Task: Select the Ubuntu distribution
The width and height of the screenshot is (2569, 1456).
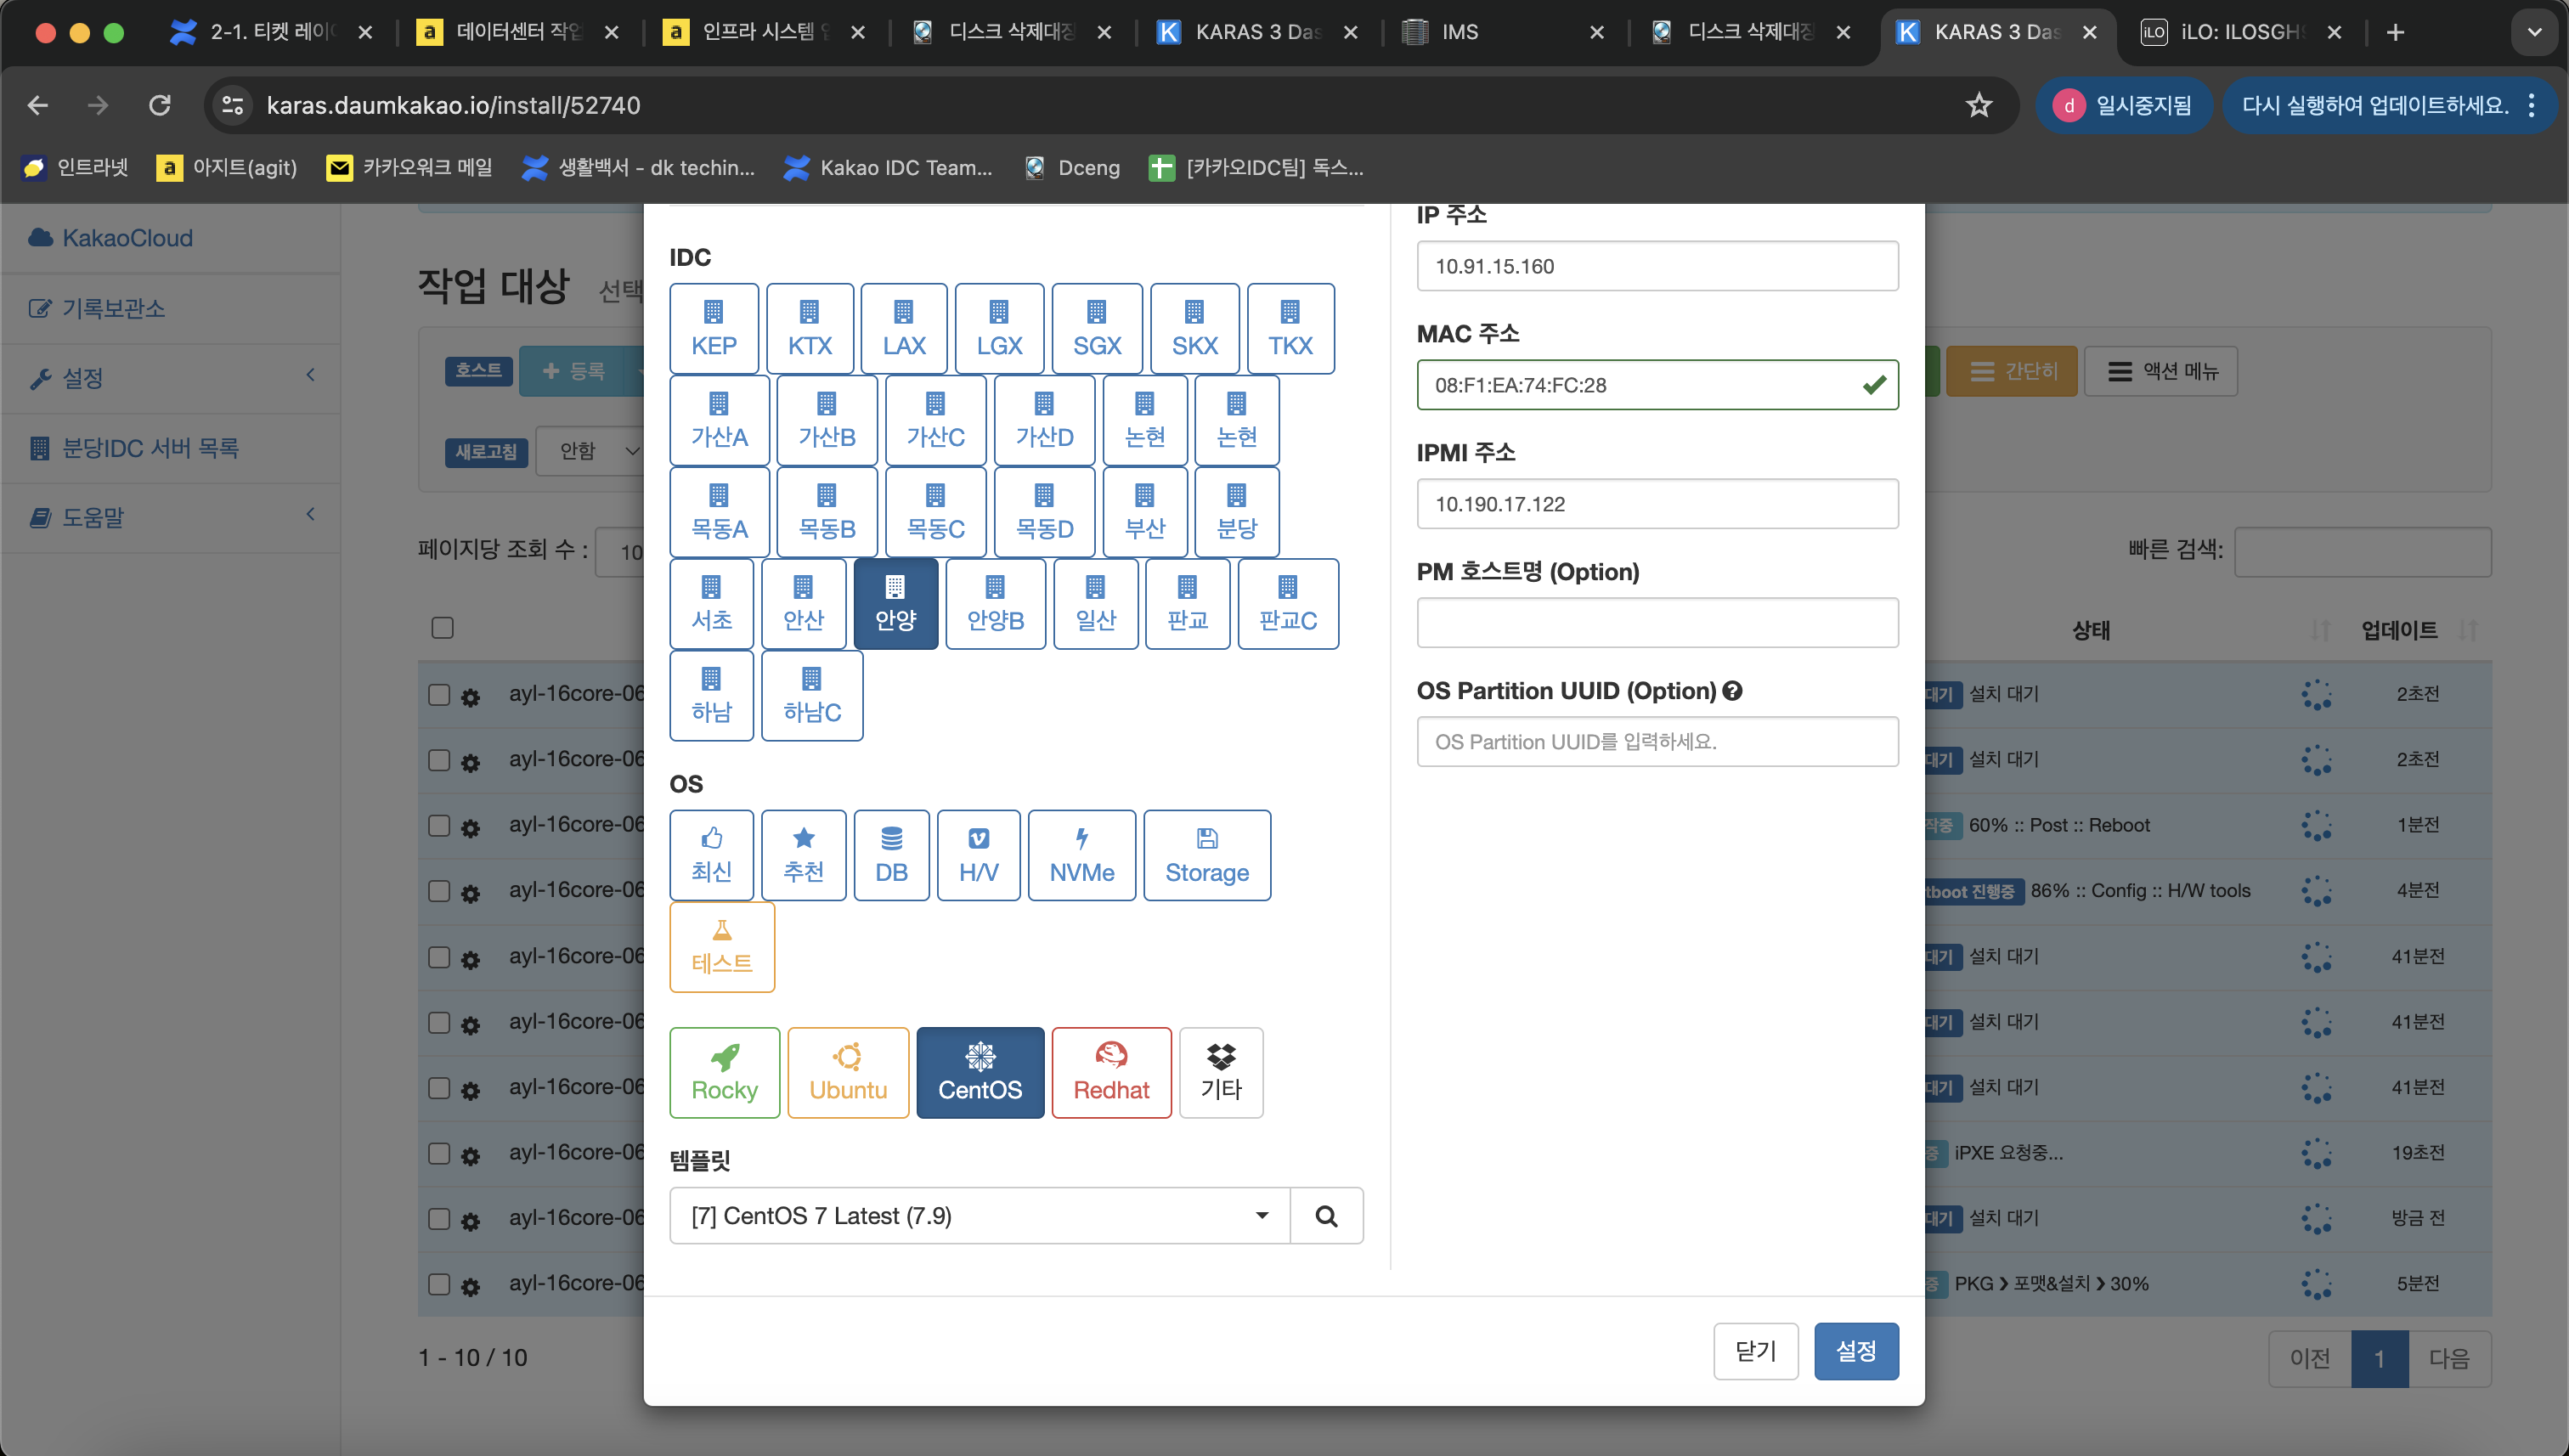Action: [x=848, y=1073]
